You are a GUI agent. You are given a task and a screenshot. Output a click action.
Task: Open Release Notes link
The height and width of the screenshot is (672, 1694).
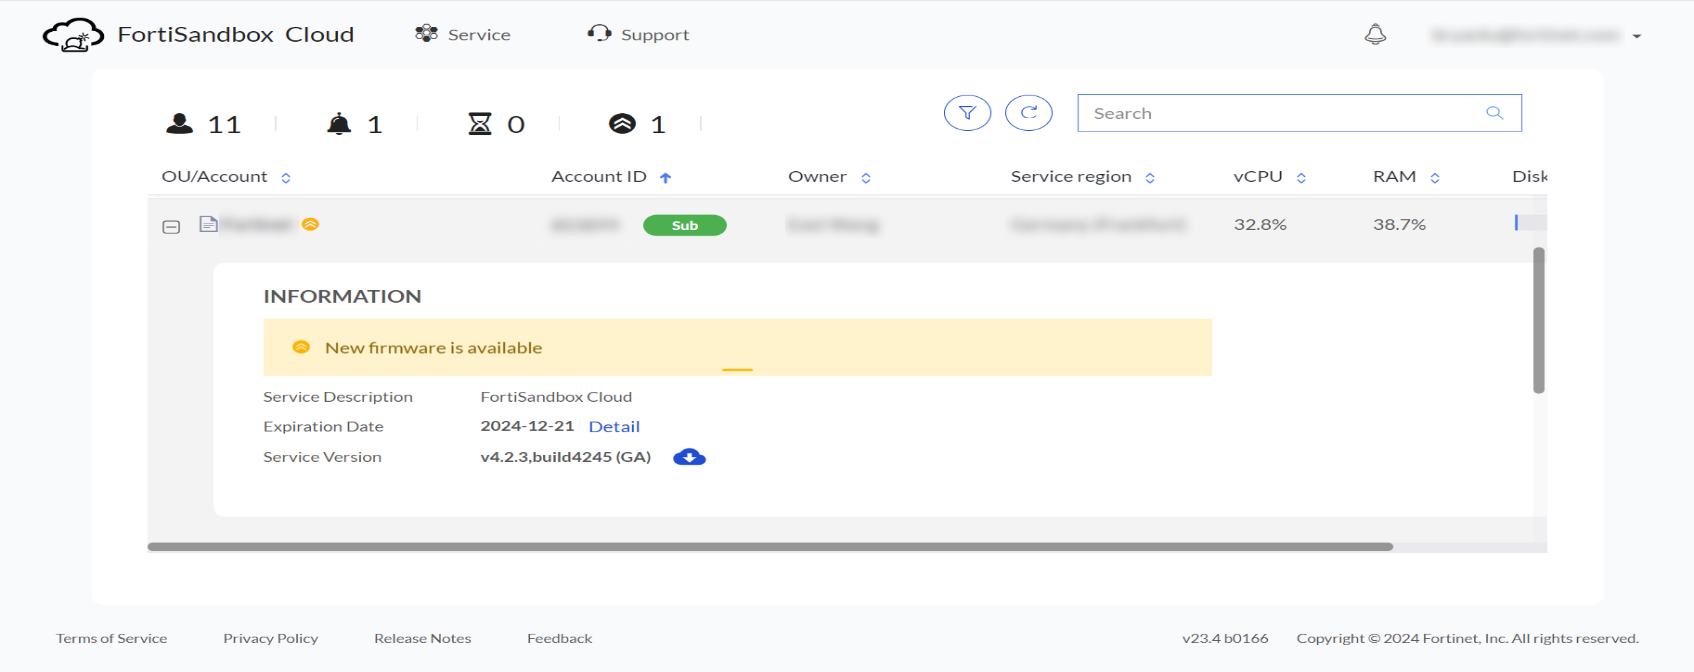pos(423,638)
